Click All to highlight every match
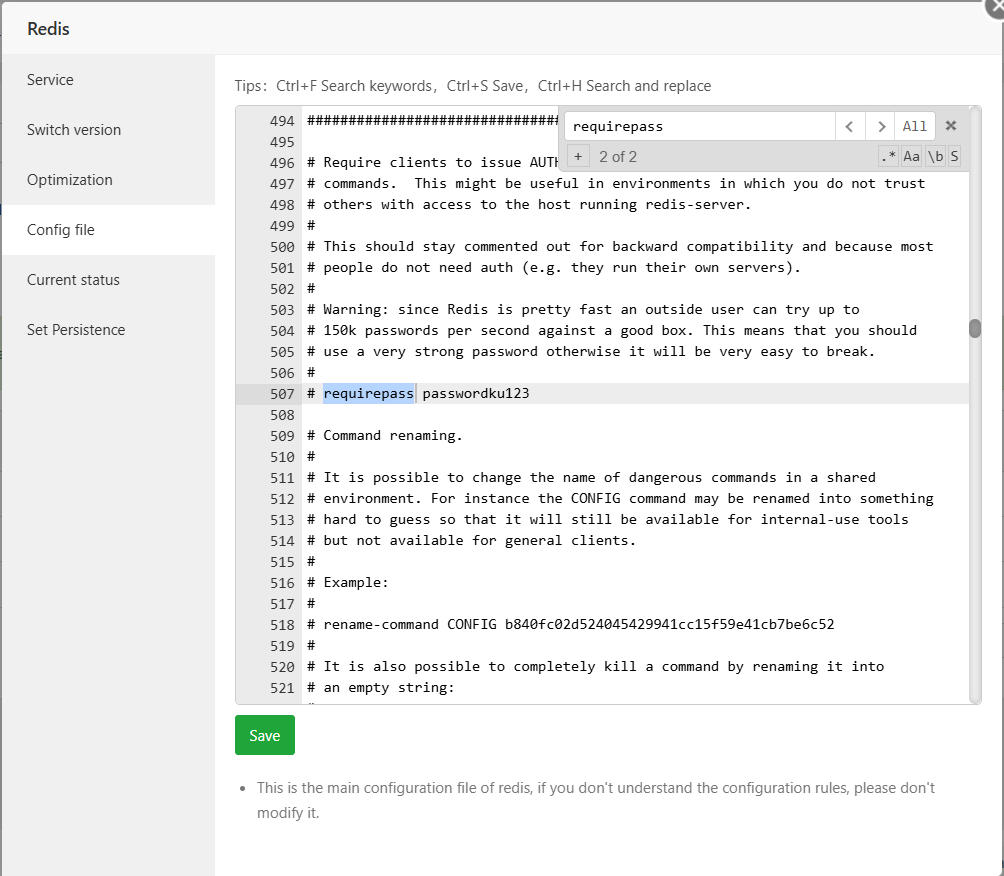This screenshot has width=1004, height=876. click(915, 126)
